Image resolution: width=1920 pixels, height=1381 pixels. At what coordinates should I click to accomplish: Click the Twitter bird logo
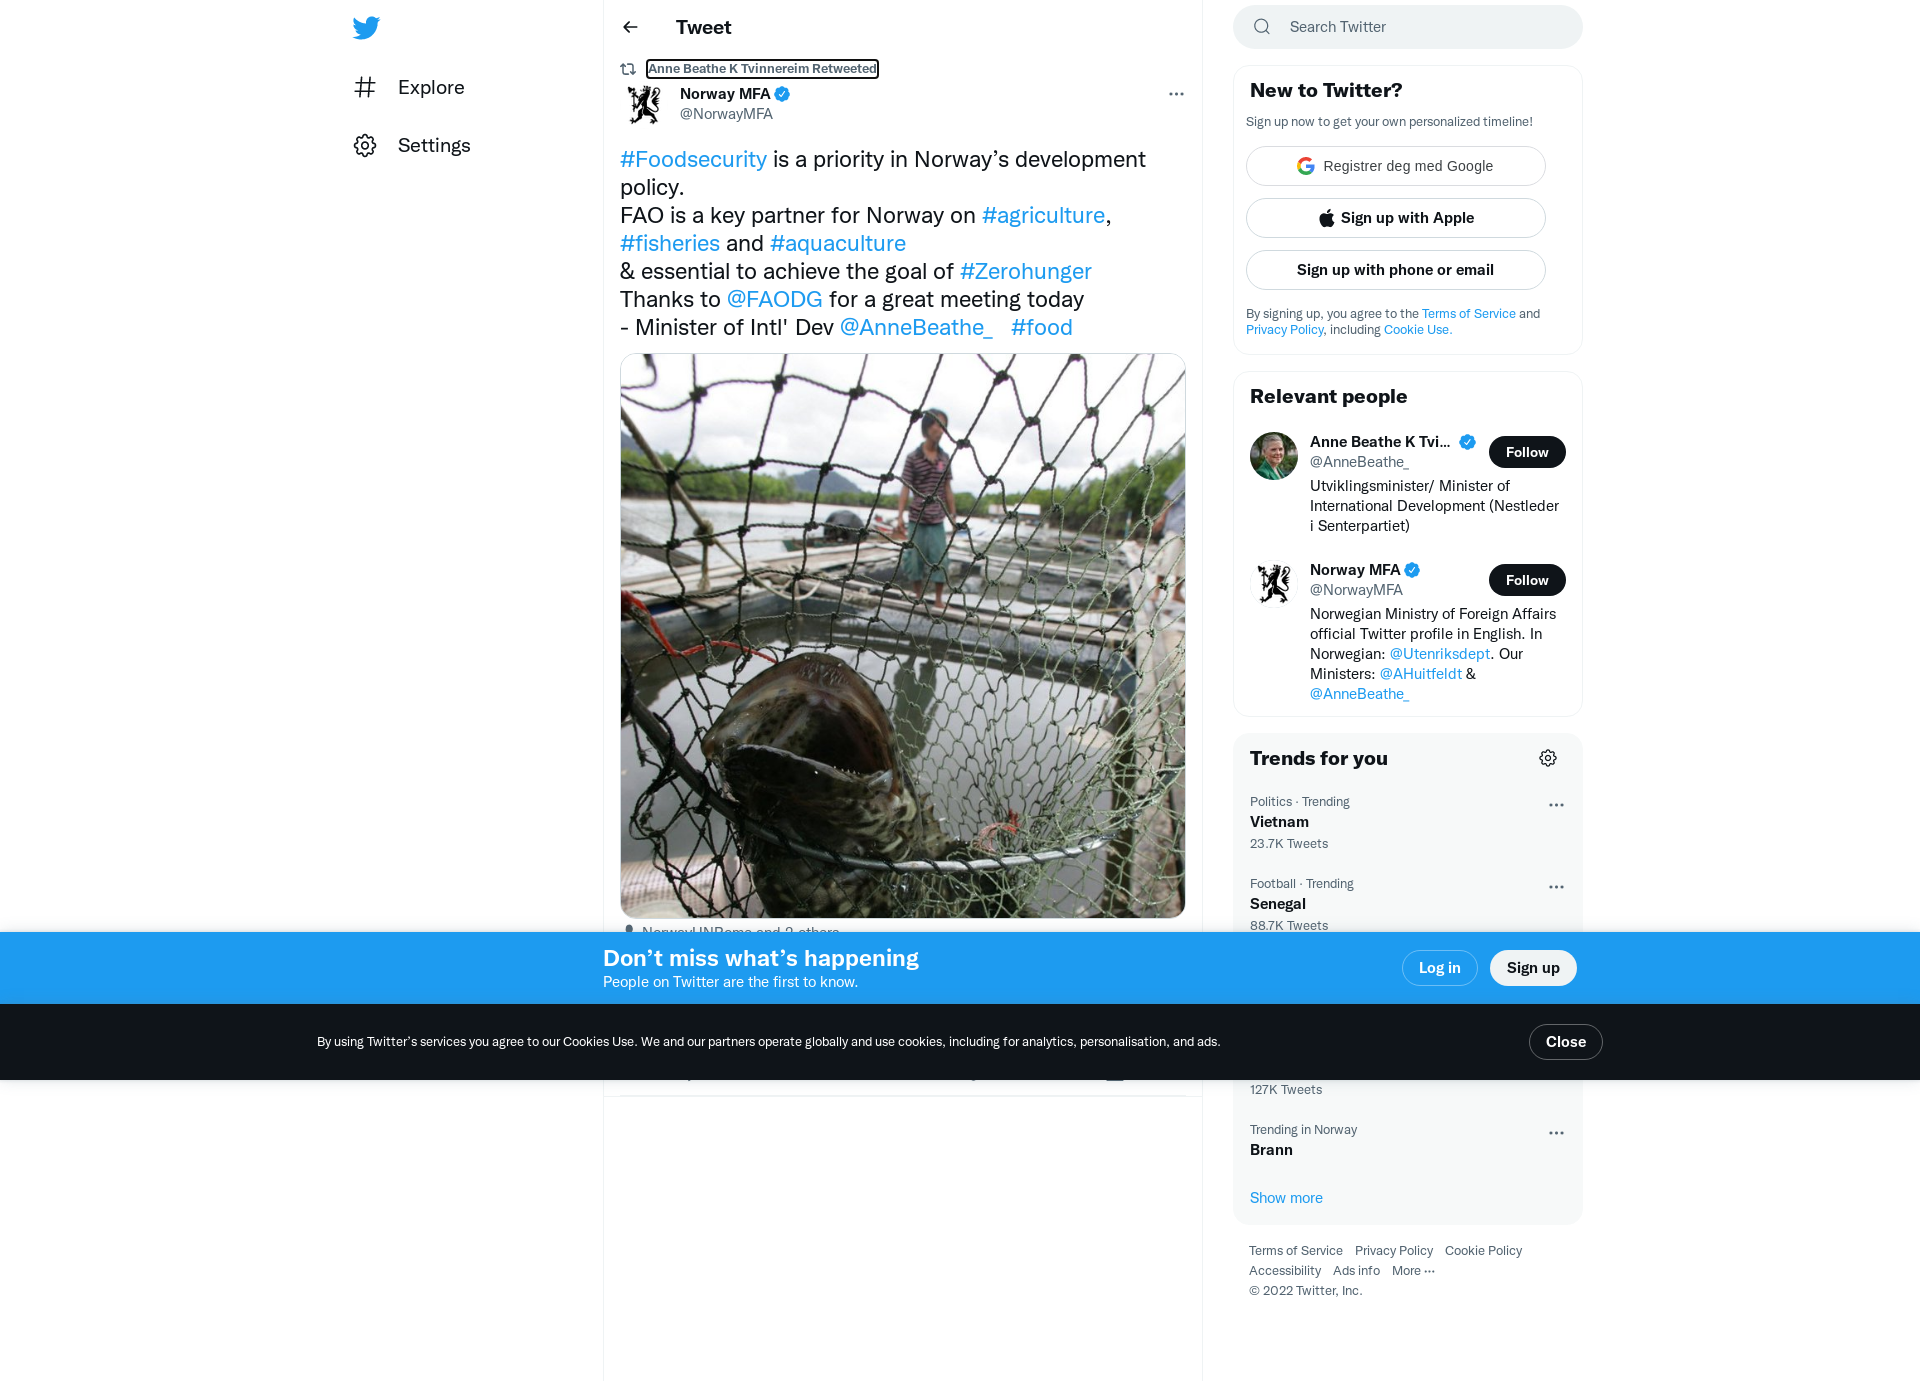[x=366, y=28]
